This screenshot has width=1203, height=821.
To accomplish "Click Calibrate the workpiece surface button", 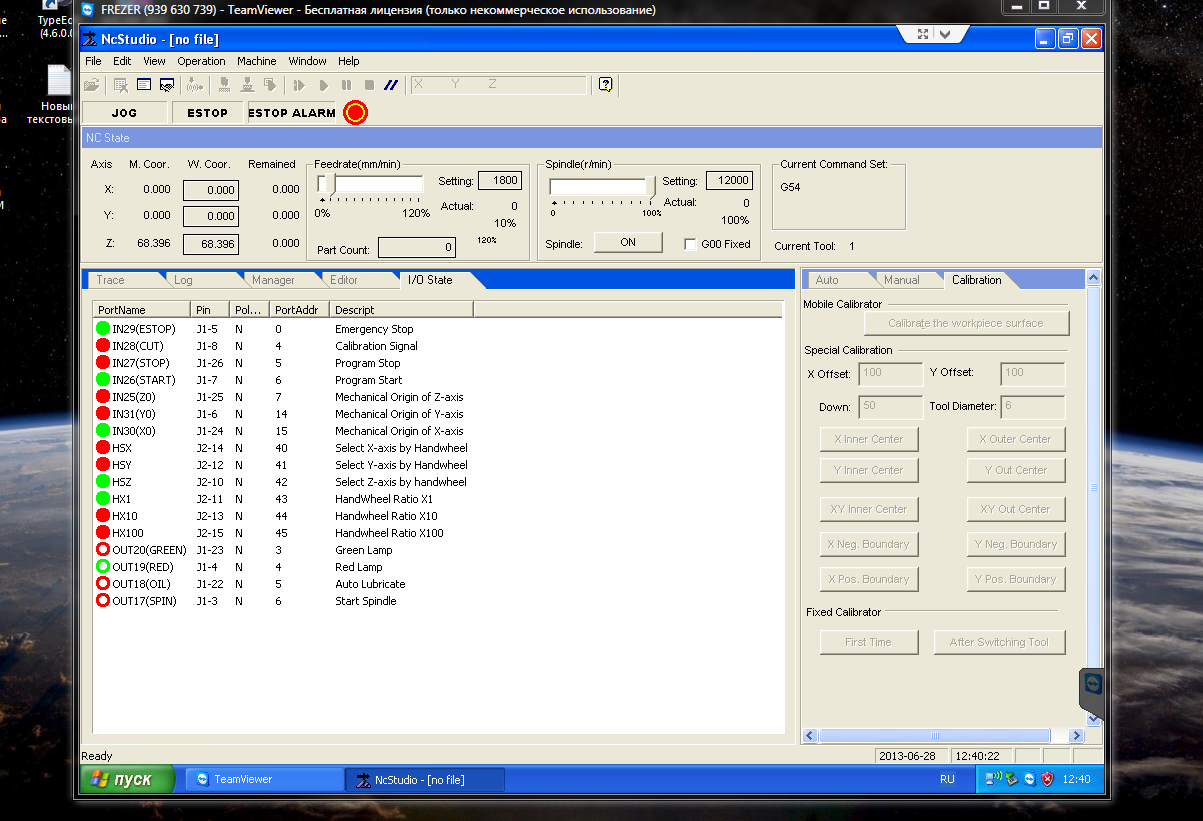I will click(965, 323).
